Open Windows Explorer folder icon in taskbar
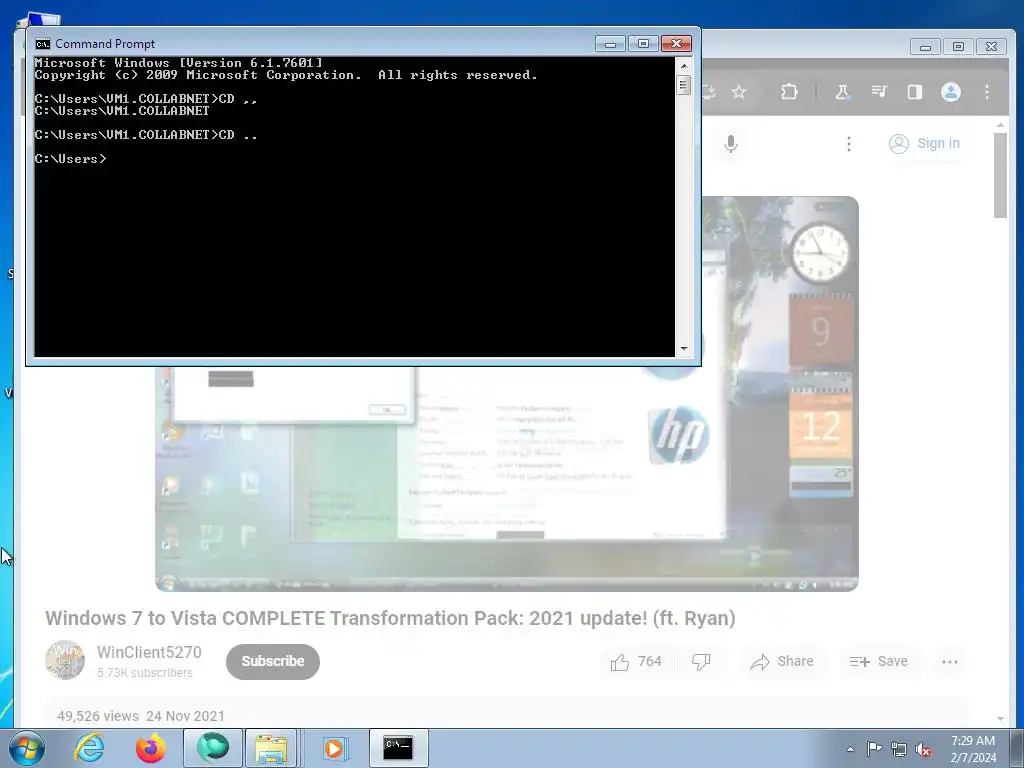Image resolution: width=1024 pixels, height=768 pixels. click(x=271, y=748)
